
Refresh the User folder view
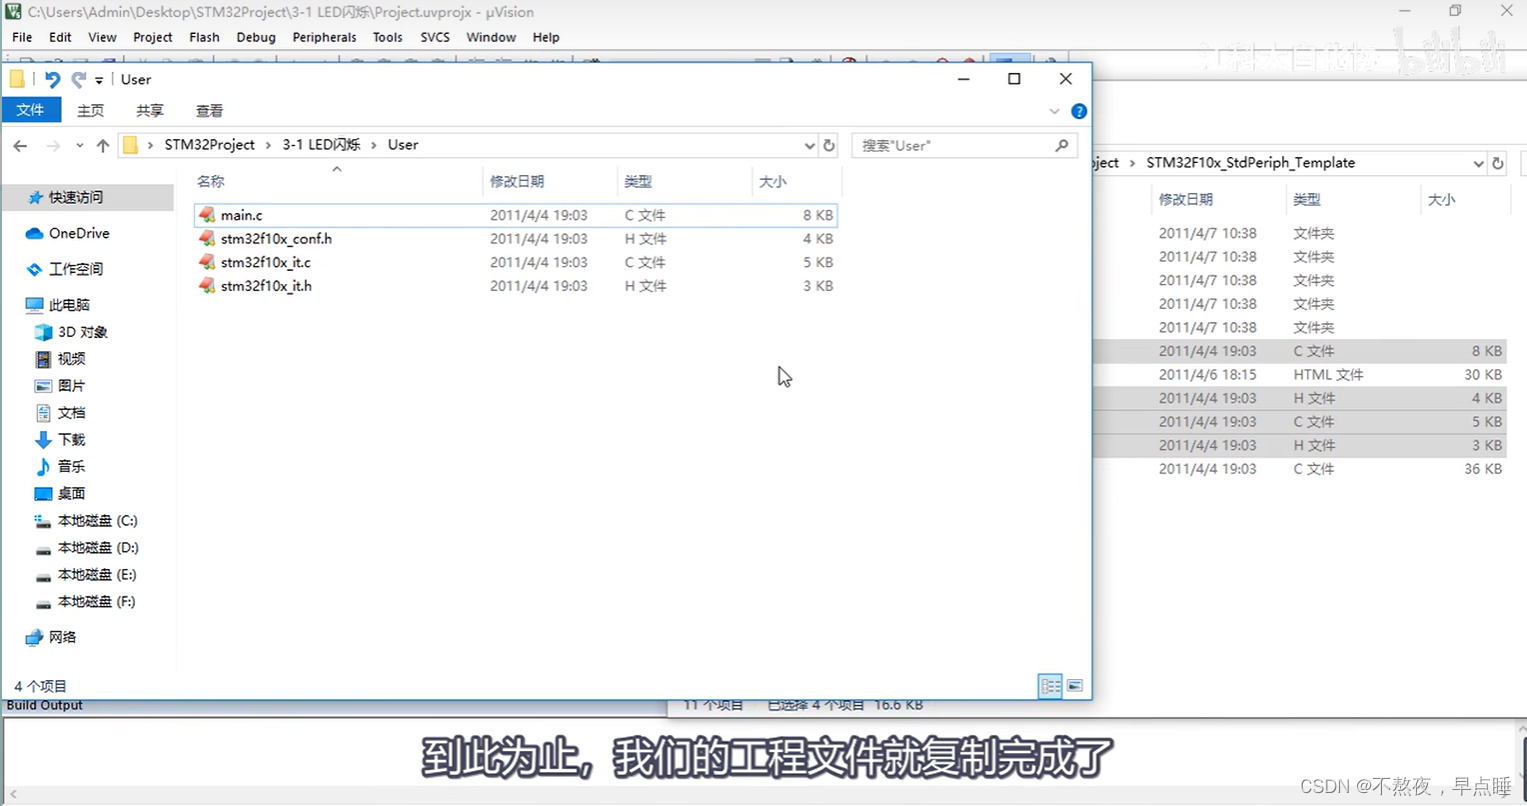pos(829,145)
